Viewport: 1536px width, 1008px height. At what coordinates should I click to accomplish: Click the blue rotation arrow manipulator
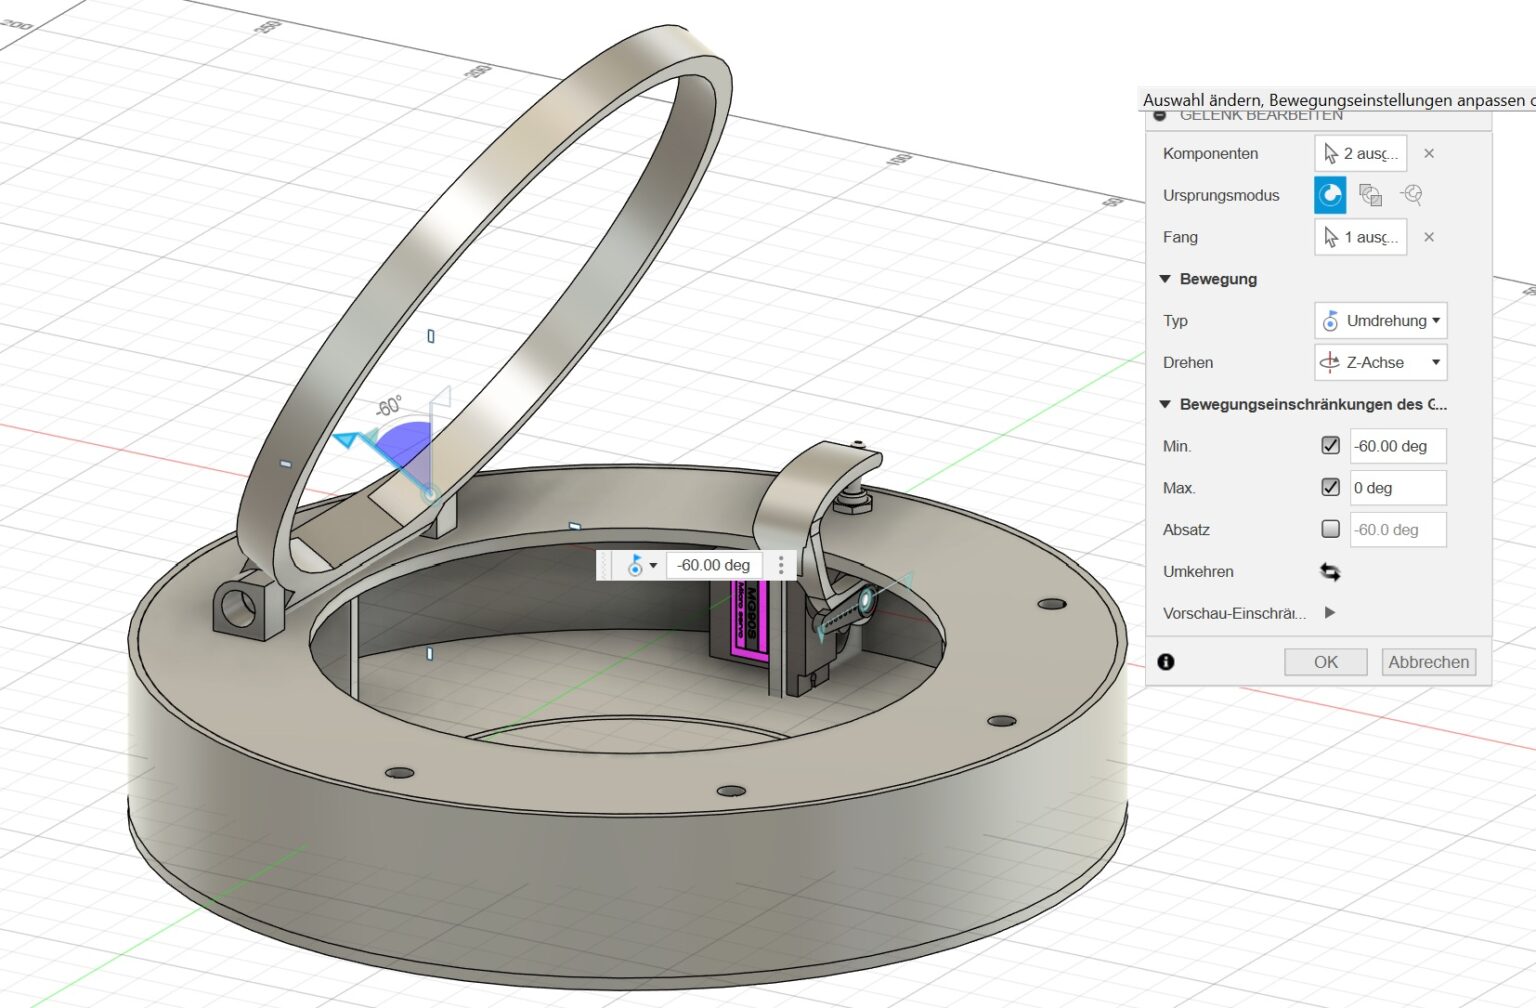click(347, 439)
